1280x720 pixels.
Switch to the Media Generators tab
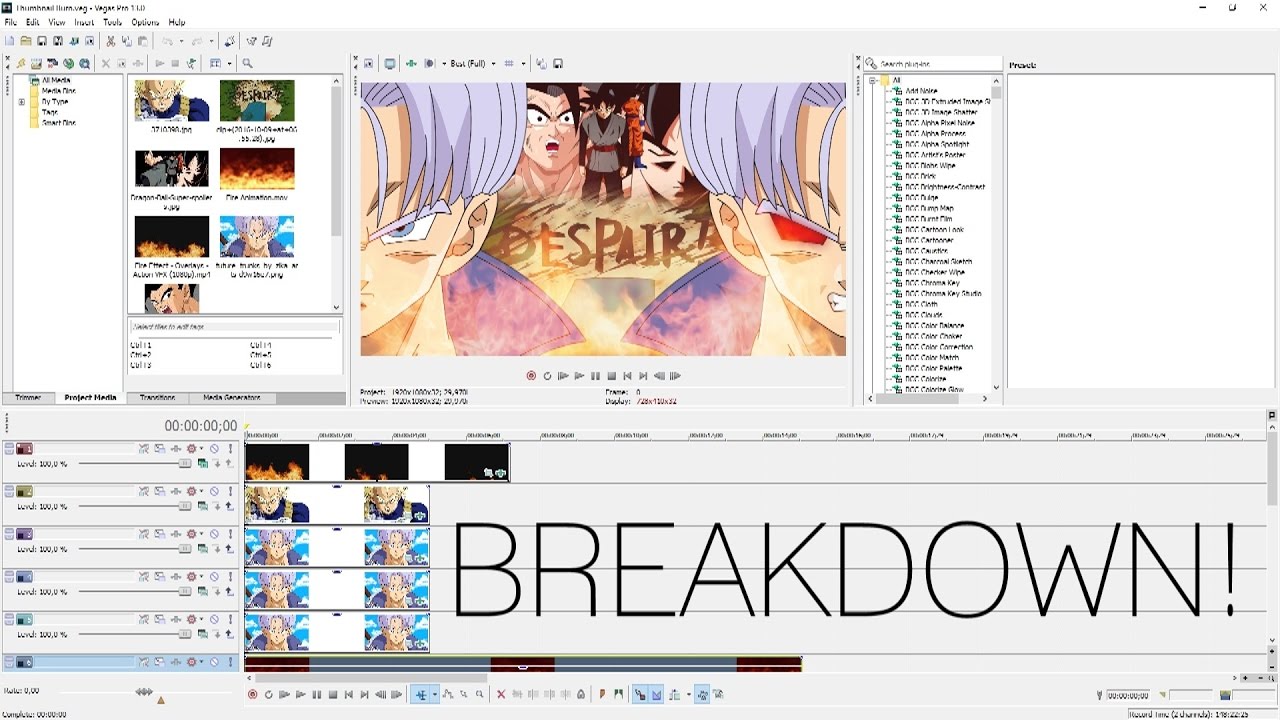point(231,397)
